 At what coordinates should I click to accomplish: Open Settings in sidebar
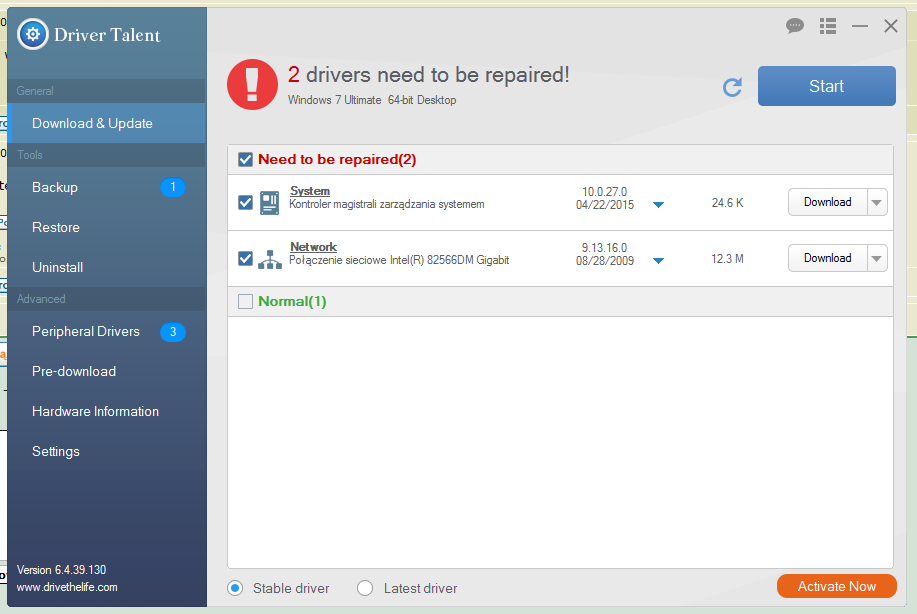[106, 451]
